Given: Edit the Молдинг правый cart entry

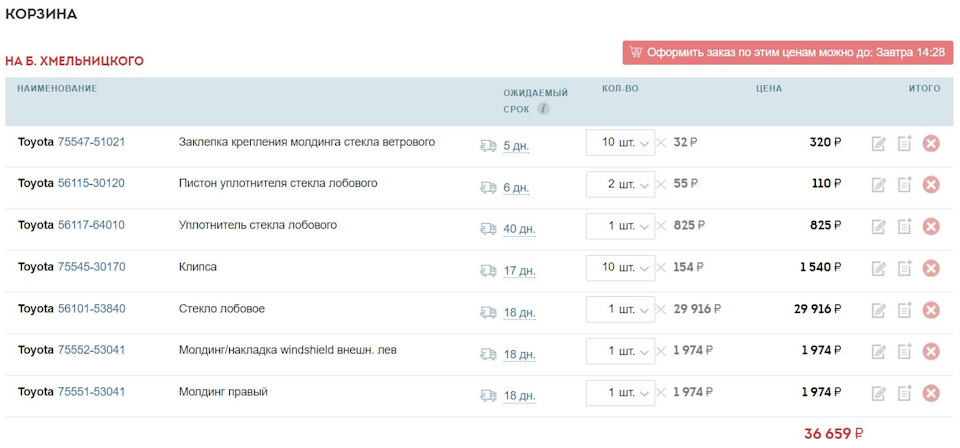Looking at the screenshot, I should coord(879,394).
